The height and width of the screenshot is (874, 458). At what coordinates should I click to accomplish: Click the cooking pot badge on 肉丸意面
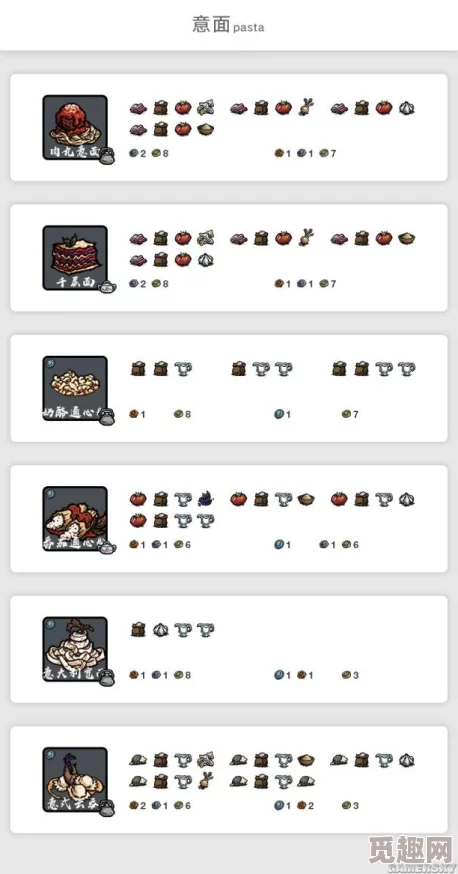(107, 156)
